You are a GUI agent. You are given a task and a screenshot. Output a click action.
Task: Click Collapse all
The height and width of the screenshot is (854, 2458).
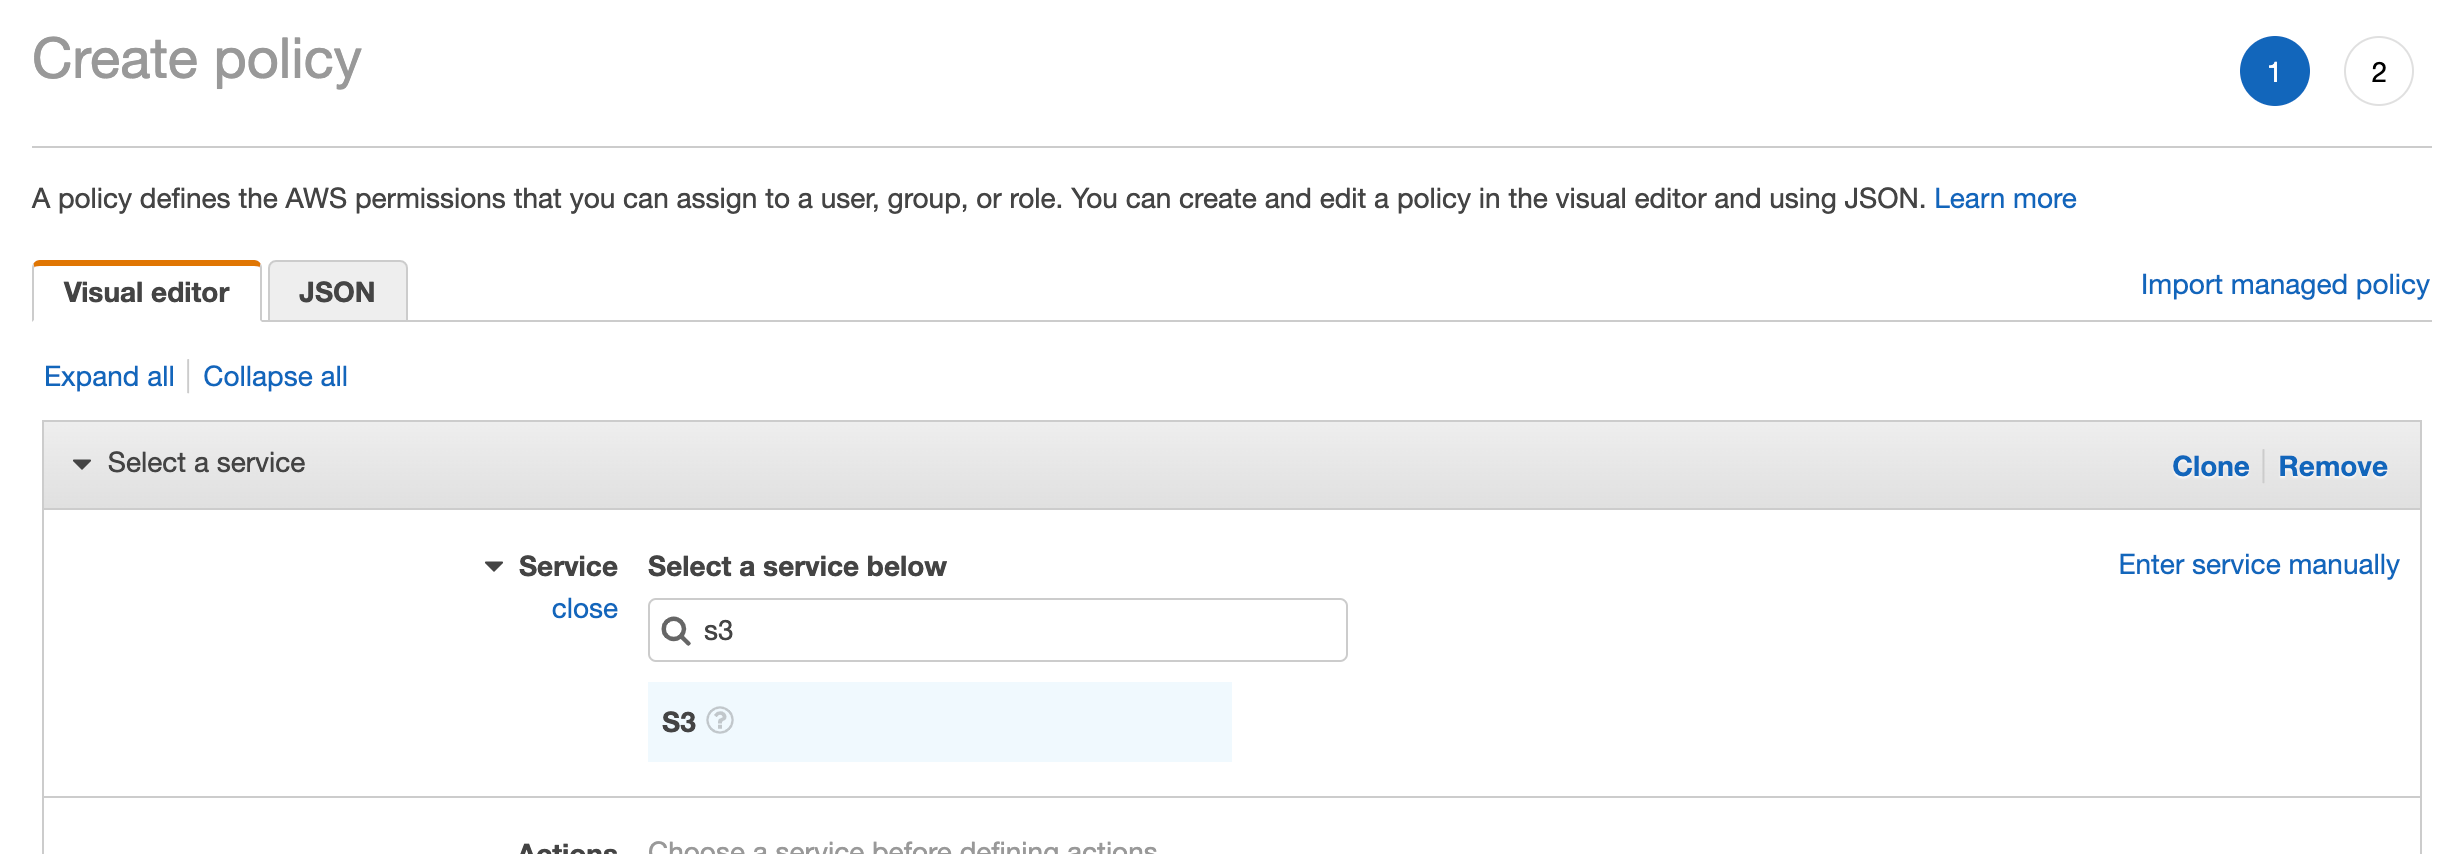275,377
